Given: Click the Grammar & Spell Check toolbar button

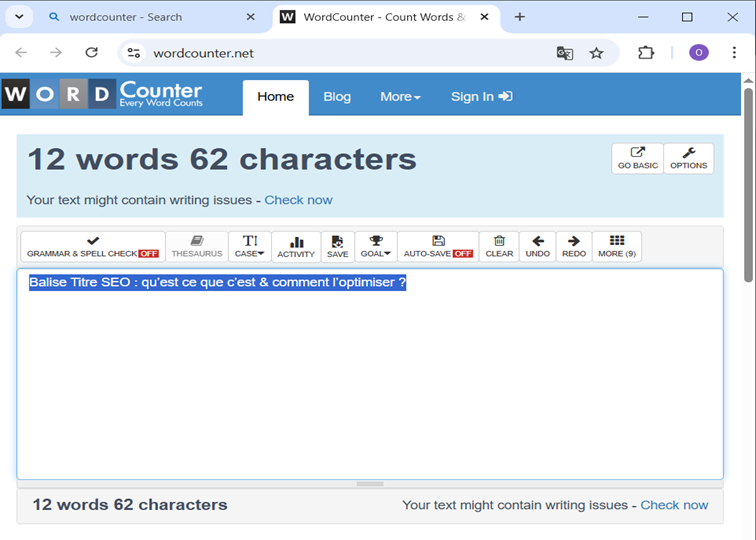Looking at the screenshot, I should tap(93, 247).
